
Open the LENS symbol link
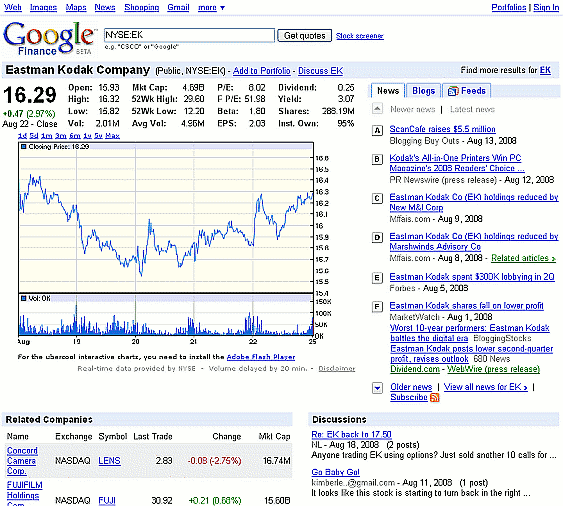[109, 461]
